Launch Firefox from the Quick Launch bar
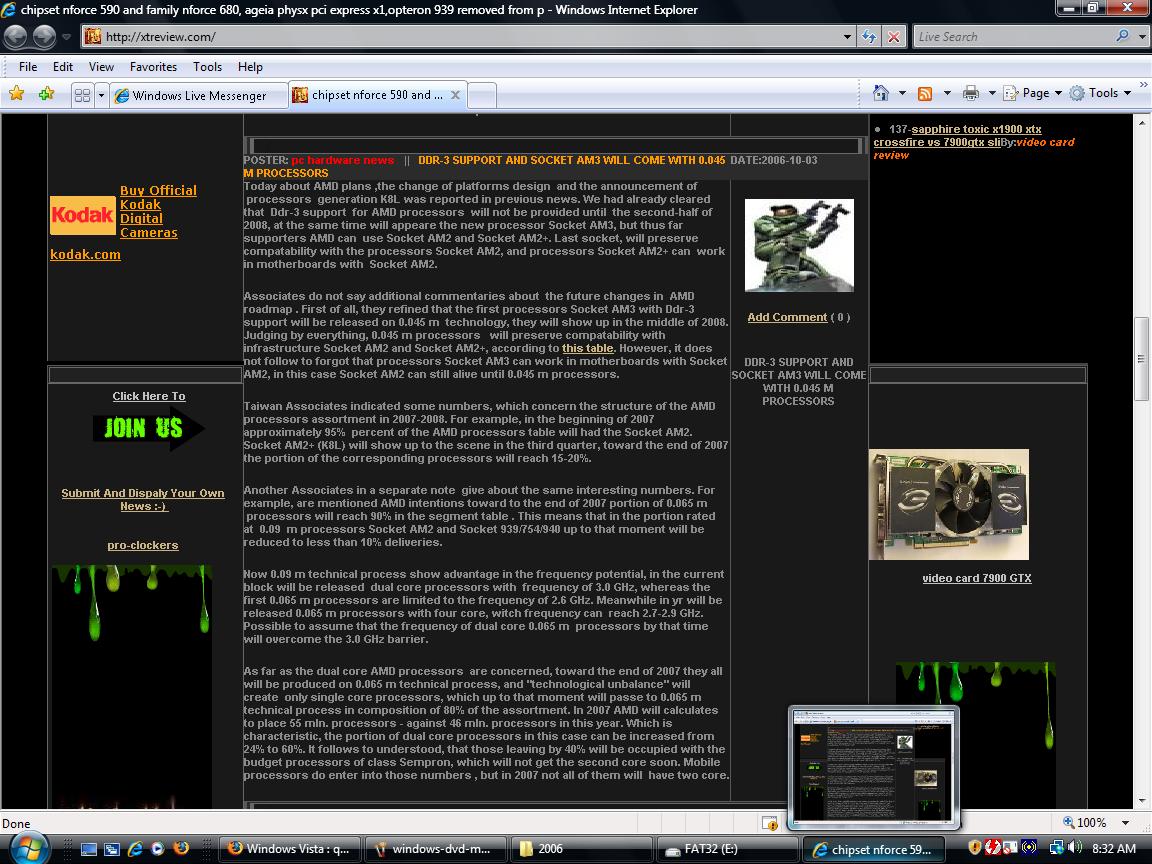 [181, 848]
